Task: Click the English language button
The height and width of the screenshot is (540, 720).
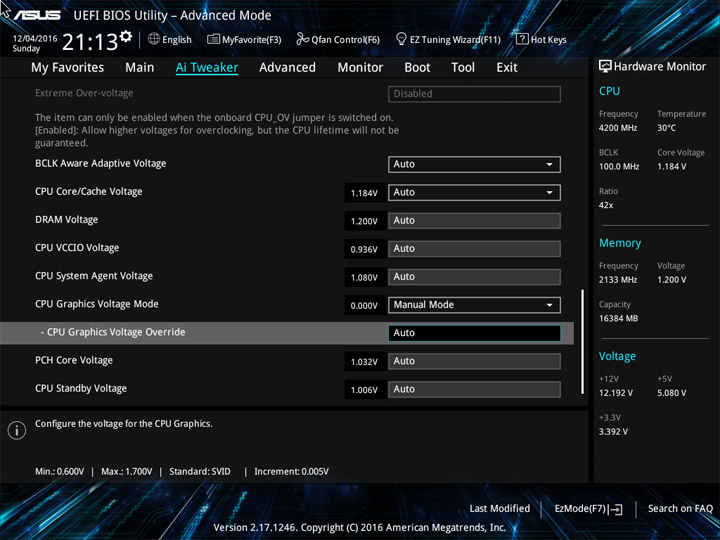Action: pyautogui.click(x=169, y=39)
